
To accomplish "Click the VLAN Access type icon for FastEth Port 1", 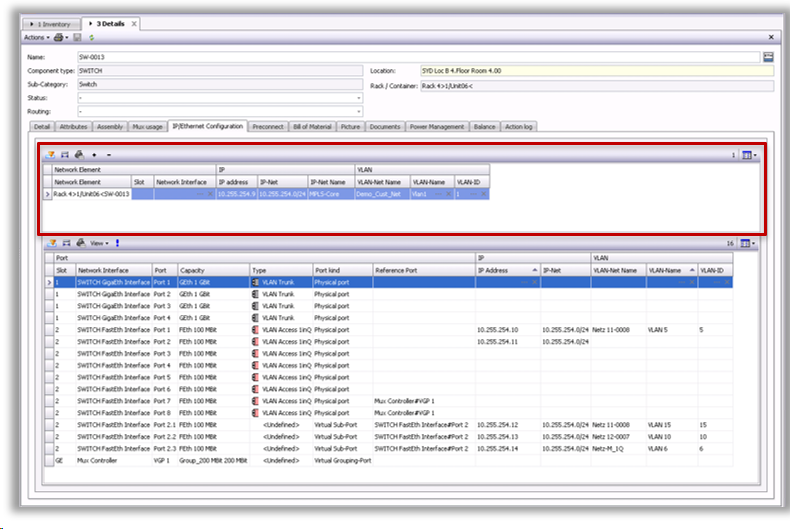I will [255, 330].
